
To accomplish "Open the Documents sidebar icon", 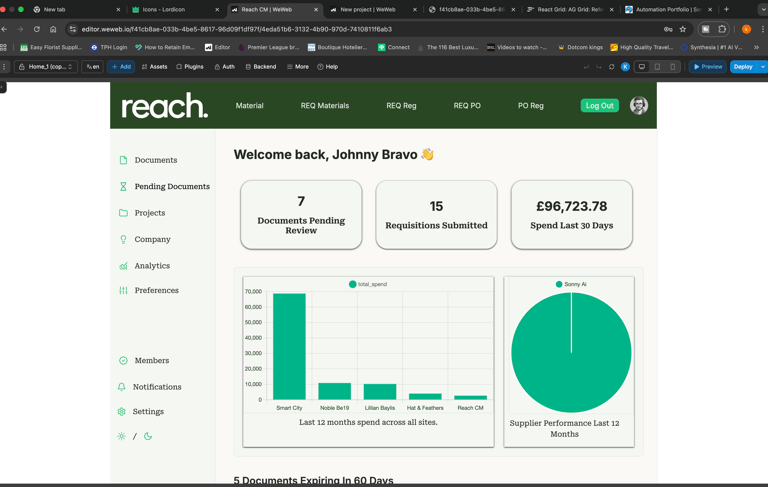I will 123,160.
